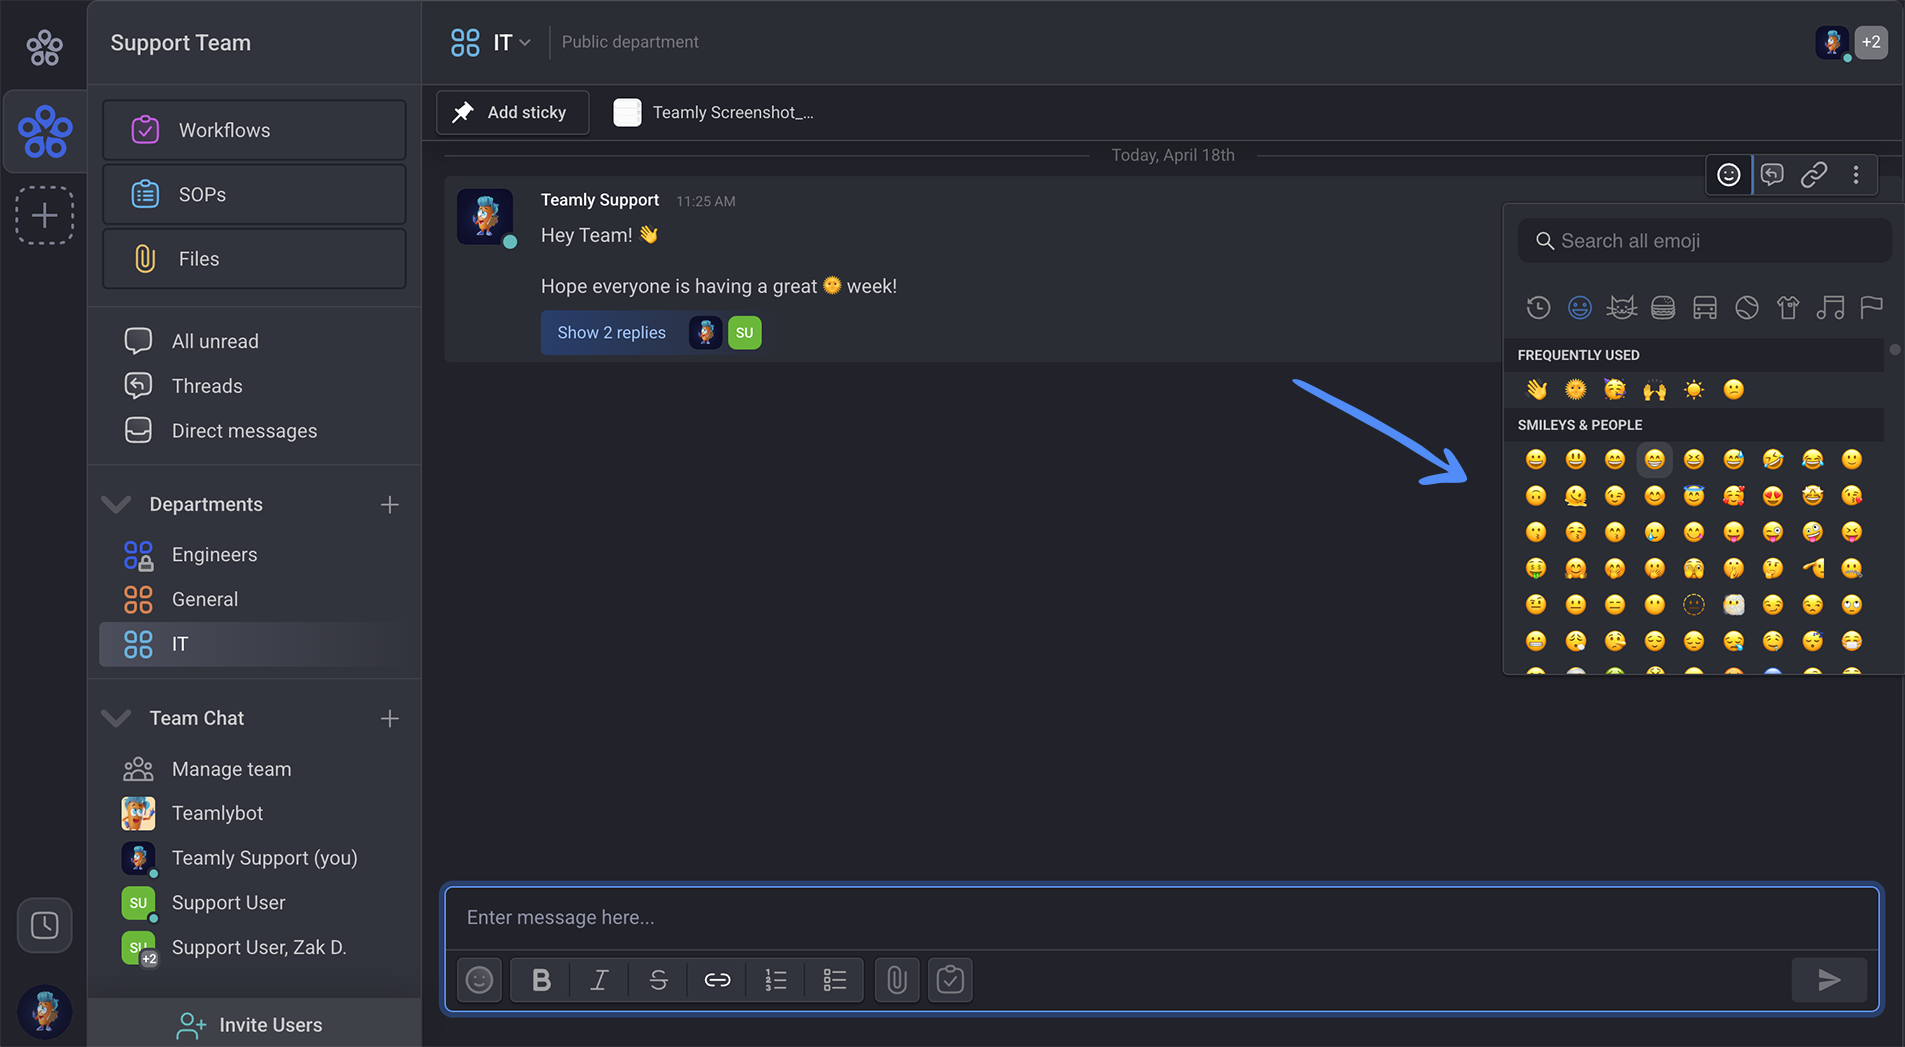View members via the +2 badge
This screenshot has width=1905, height=1047.
pyautogui.click(x=1871, y=42)
